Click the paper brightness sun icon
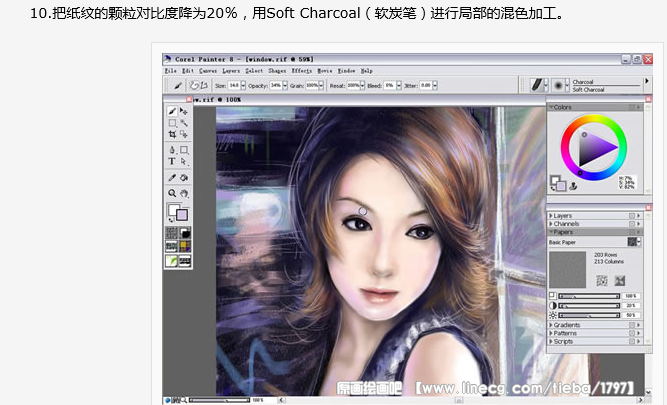This screenshot has height=405, width=667. click(553, 315)
